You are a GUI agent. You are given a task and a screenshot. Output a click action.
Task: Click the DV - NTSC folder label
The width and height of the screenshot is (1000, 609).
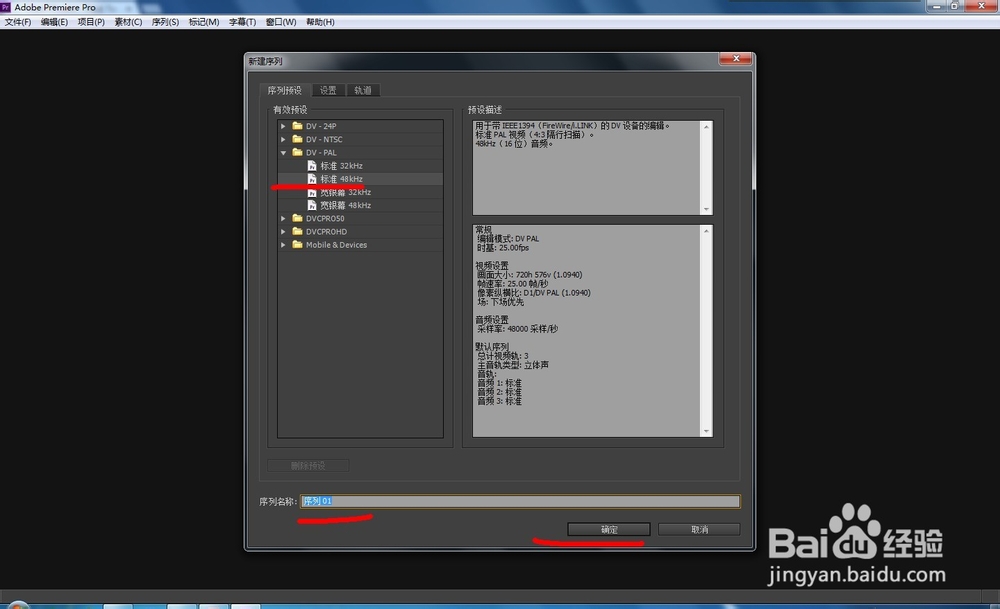324,139
